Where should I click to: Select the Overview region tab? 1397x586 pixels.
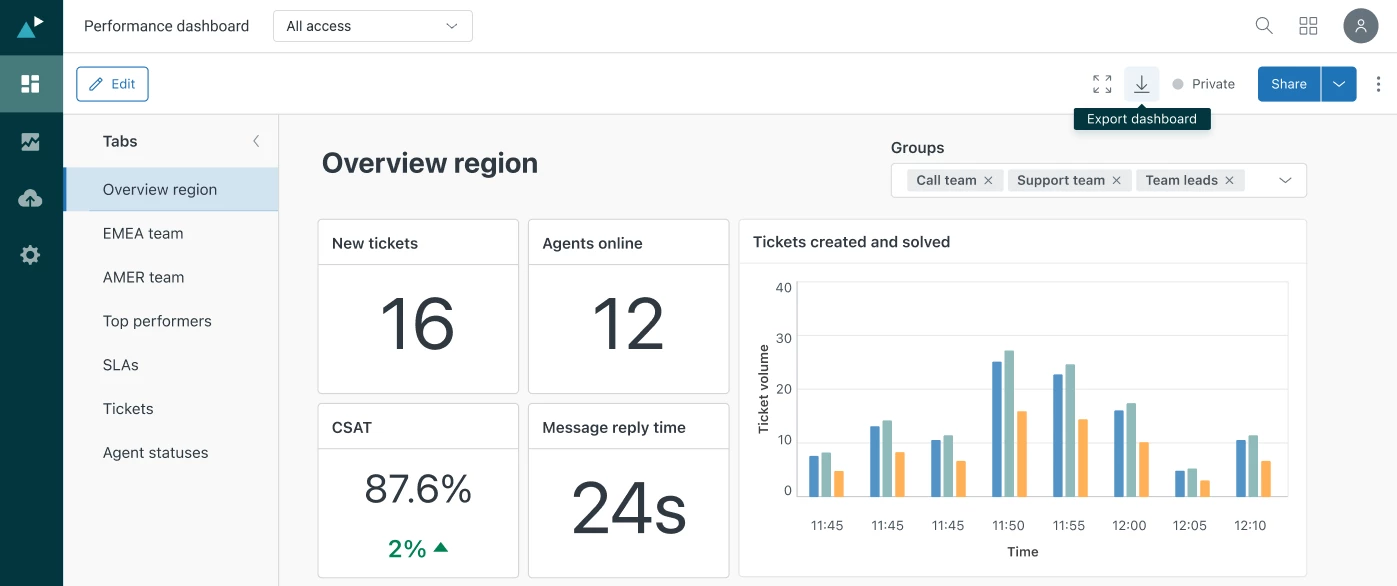171,189
